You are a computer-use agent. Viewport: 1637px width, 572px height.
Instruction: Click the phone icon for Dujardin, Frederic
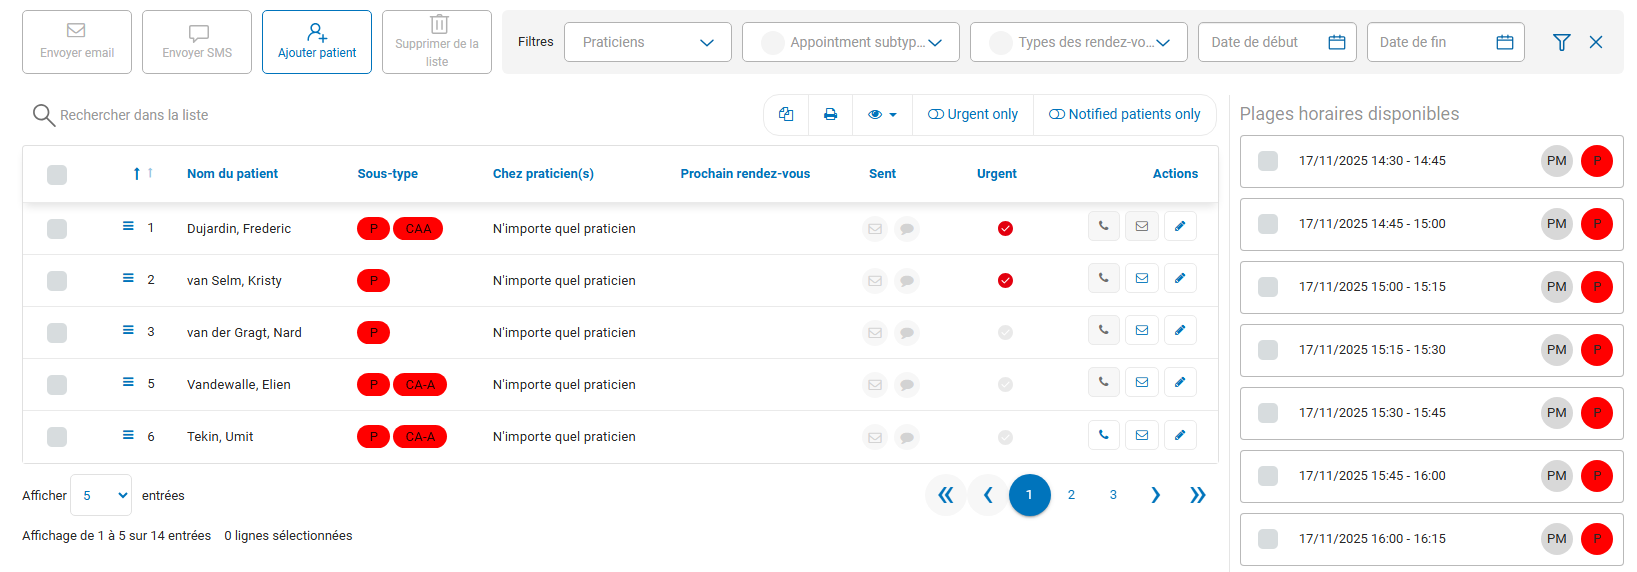[1103, 227]
